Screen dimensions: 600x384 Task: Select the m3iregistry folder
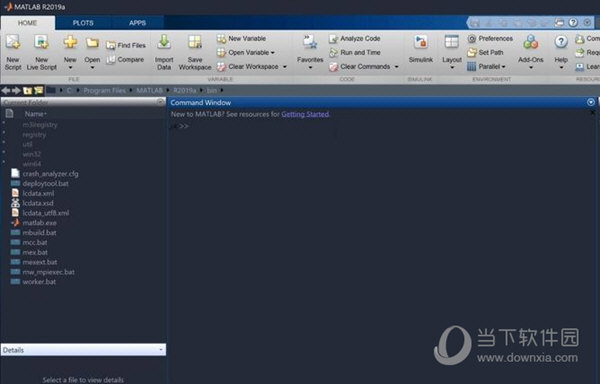(x=40, y=125)
